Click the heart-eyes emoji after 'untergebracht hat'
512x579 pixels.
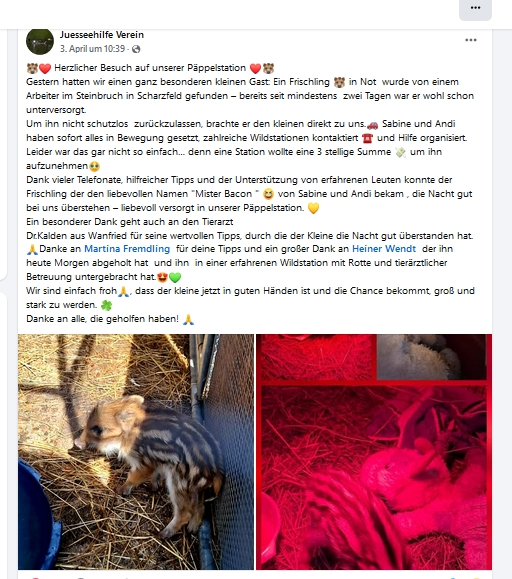pyautogui.click(x=162, y=277)
